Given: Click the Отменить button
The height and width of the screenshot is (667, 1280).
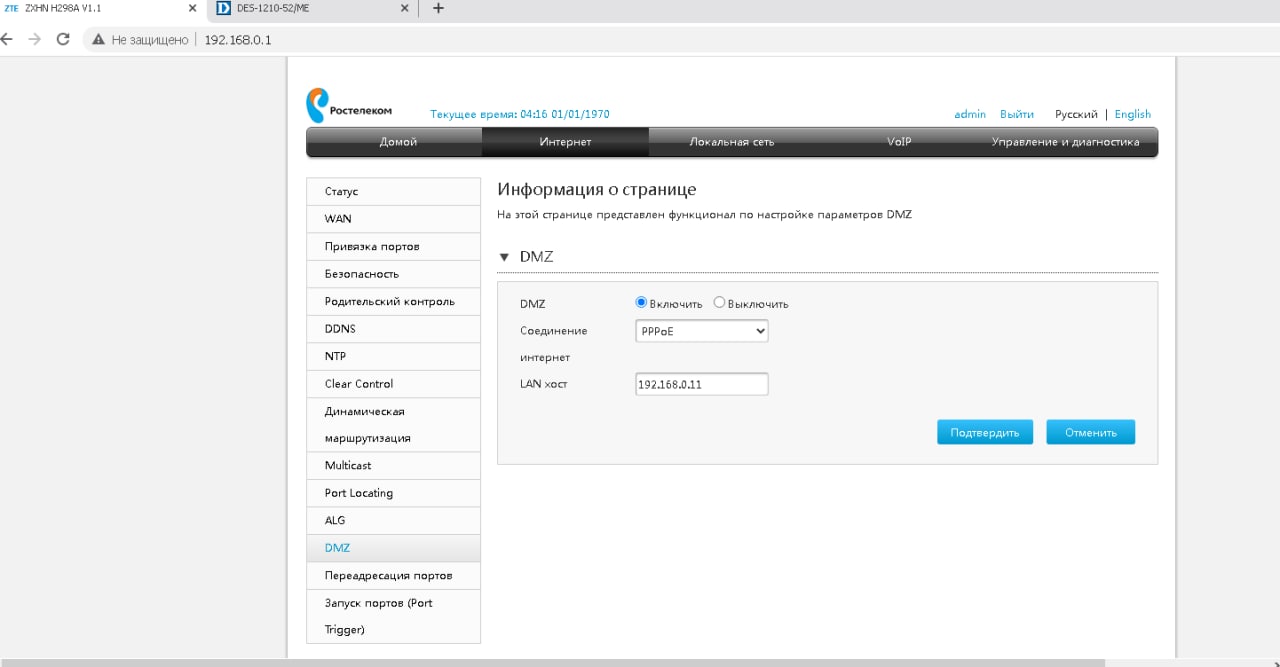Looking at the screenshot, I should 1091,432.
